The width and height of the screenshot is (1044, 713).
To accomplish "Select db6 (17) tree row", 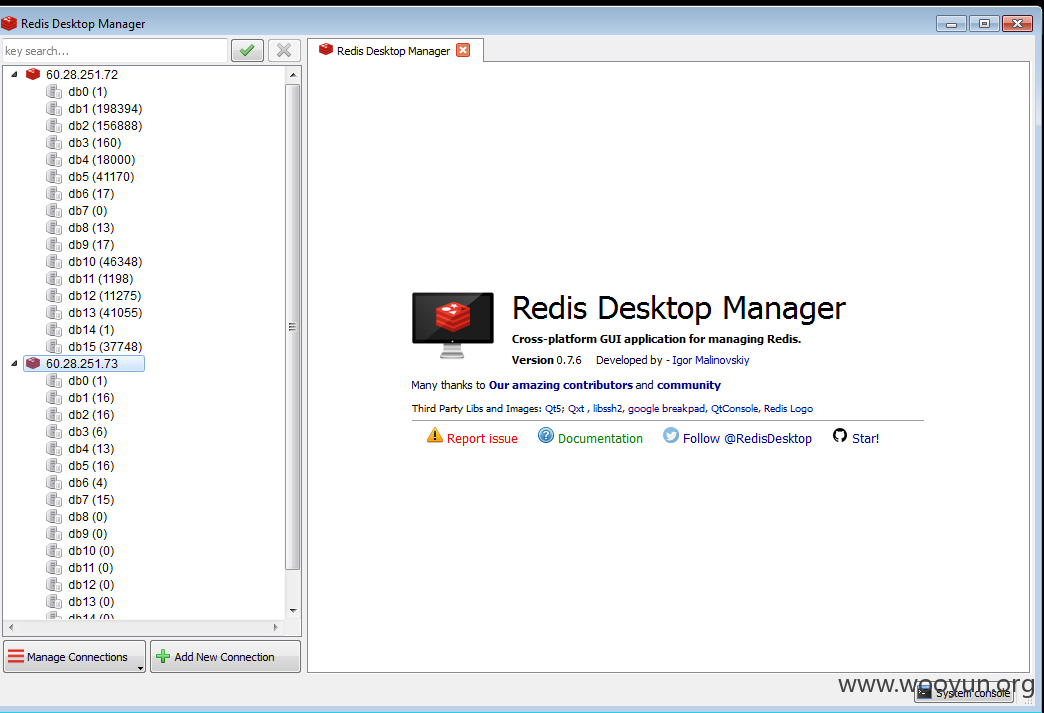I will click(x=91, y=193).
